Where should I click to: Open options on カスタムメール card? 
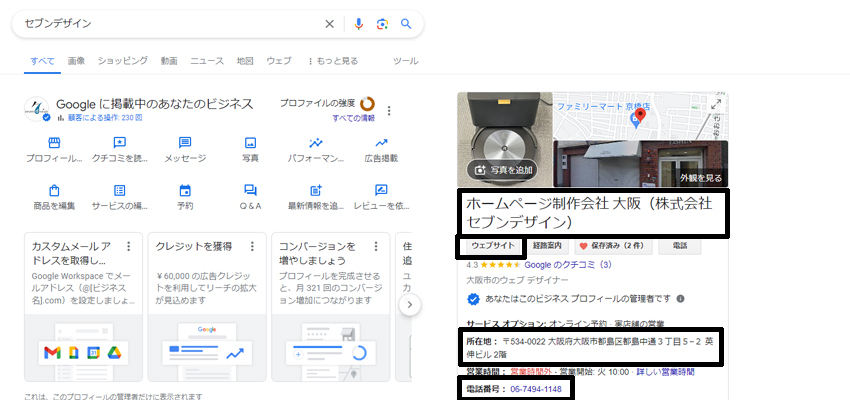[128, 247]
